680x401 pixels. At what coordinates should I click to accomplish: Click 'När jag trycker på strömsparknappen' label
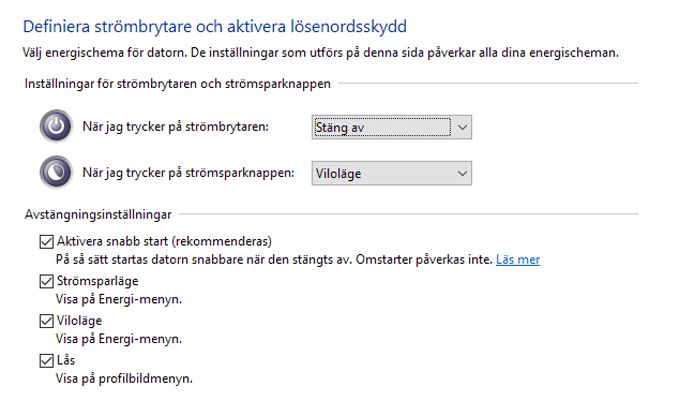pos(189,173)
